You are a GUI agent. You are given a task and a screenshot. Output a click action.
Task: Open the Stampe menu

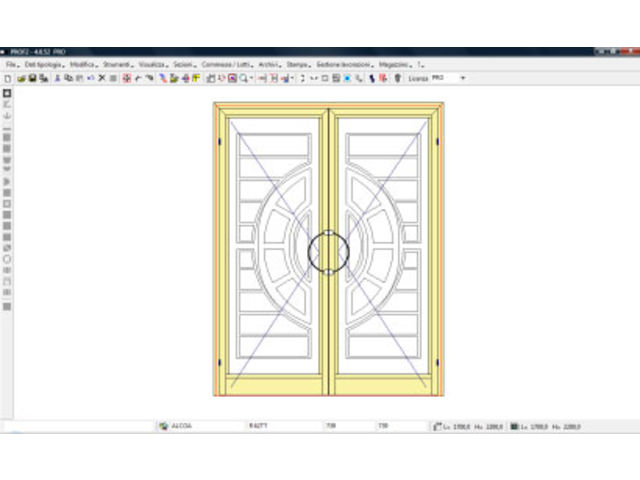click(297, 64)
